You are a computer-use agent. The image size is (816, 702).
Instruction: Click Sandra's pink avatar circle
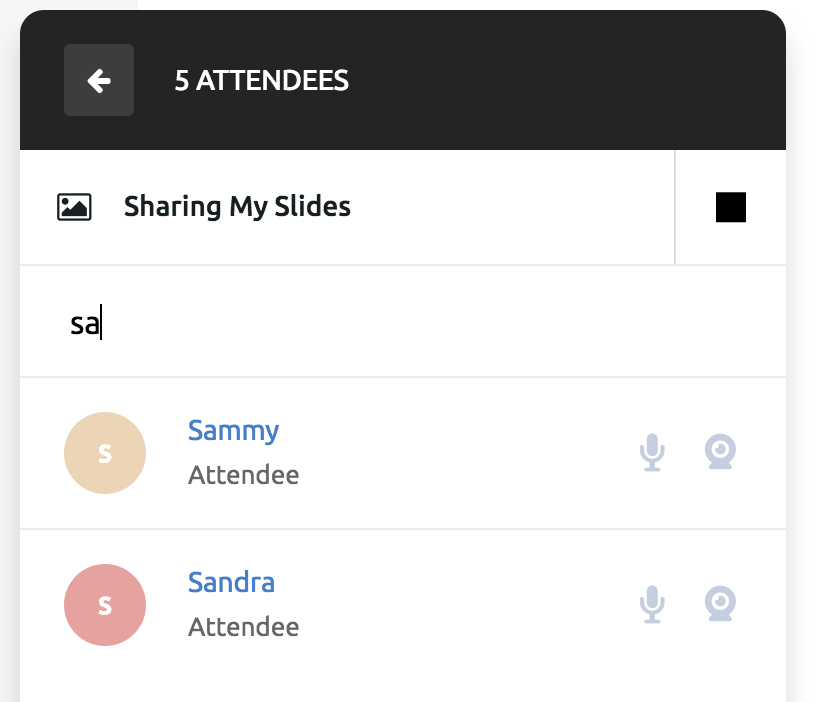[105, 605]
